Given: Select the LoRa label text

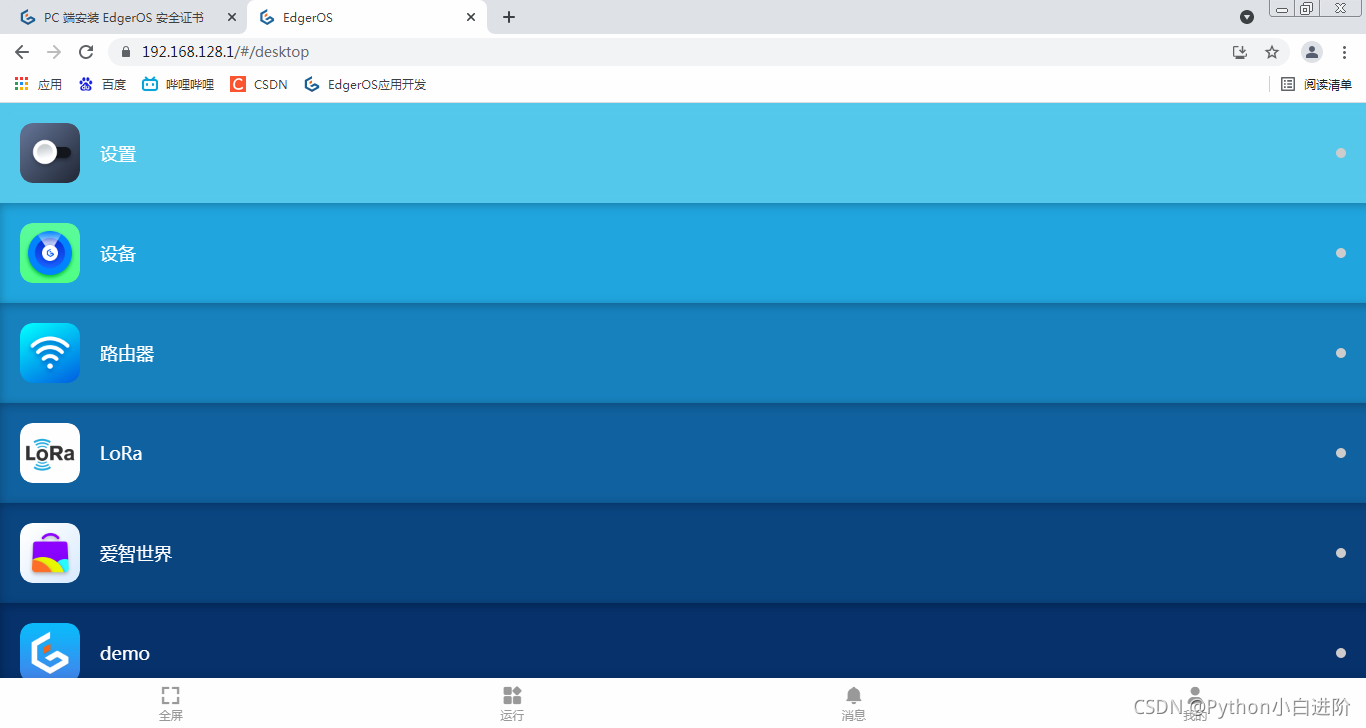Looking at the screenshot, I should point(121,453).
